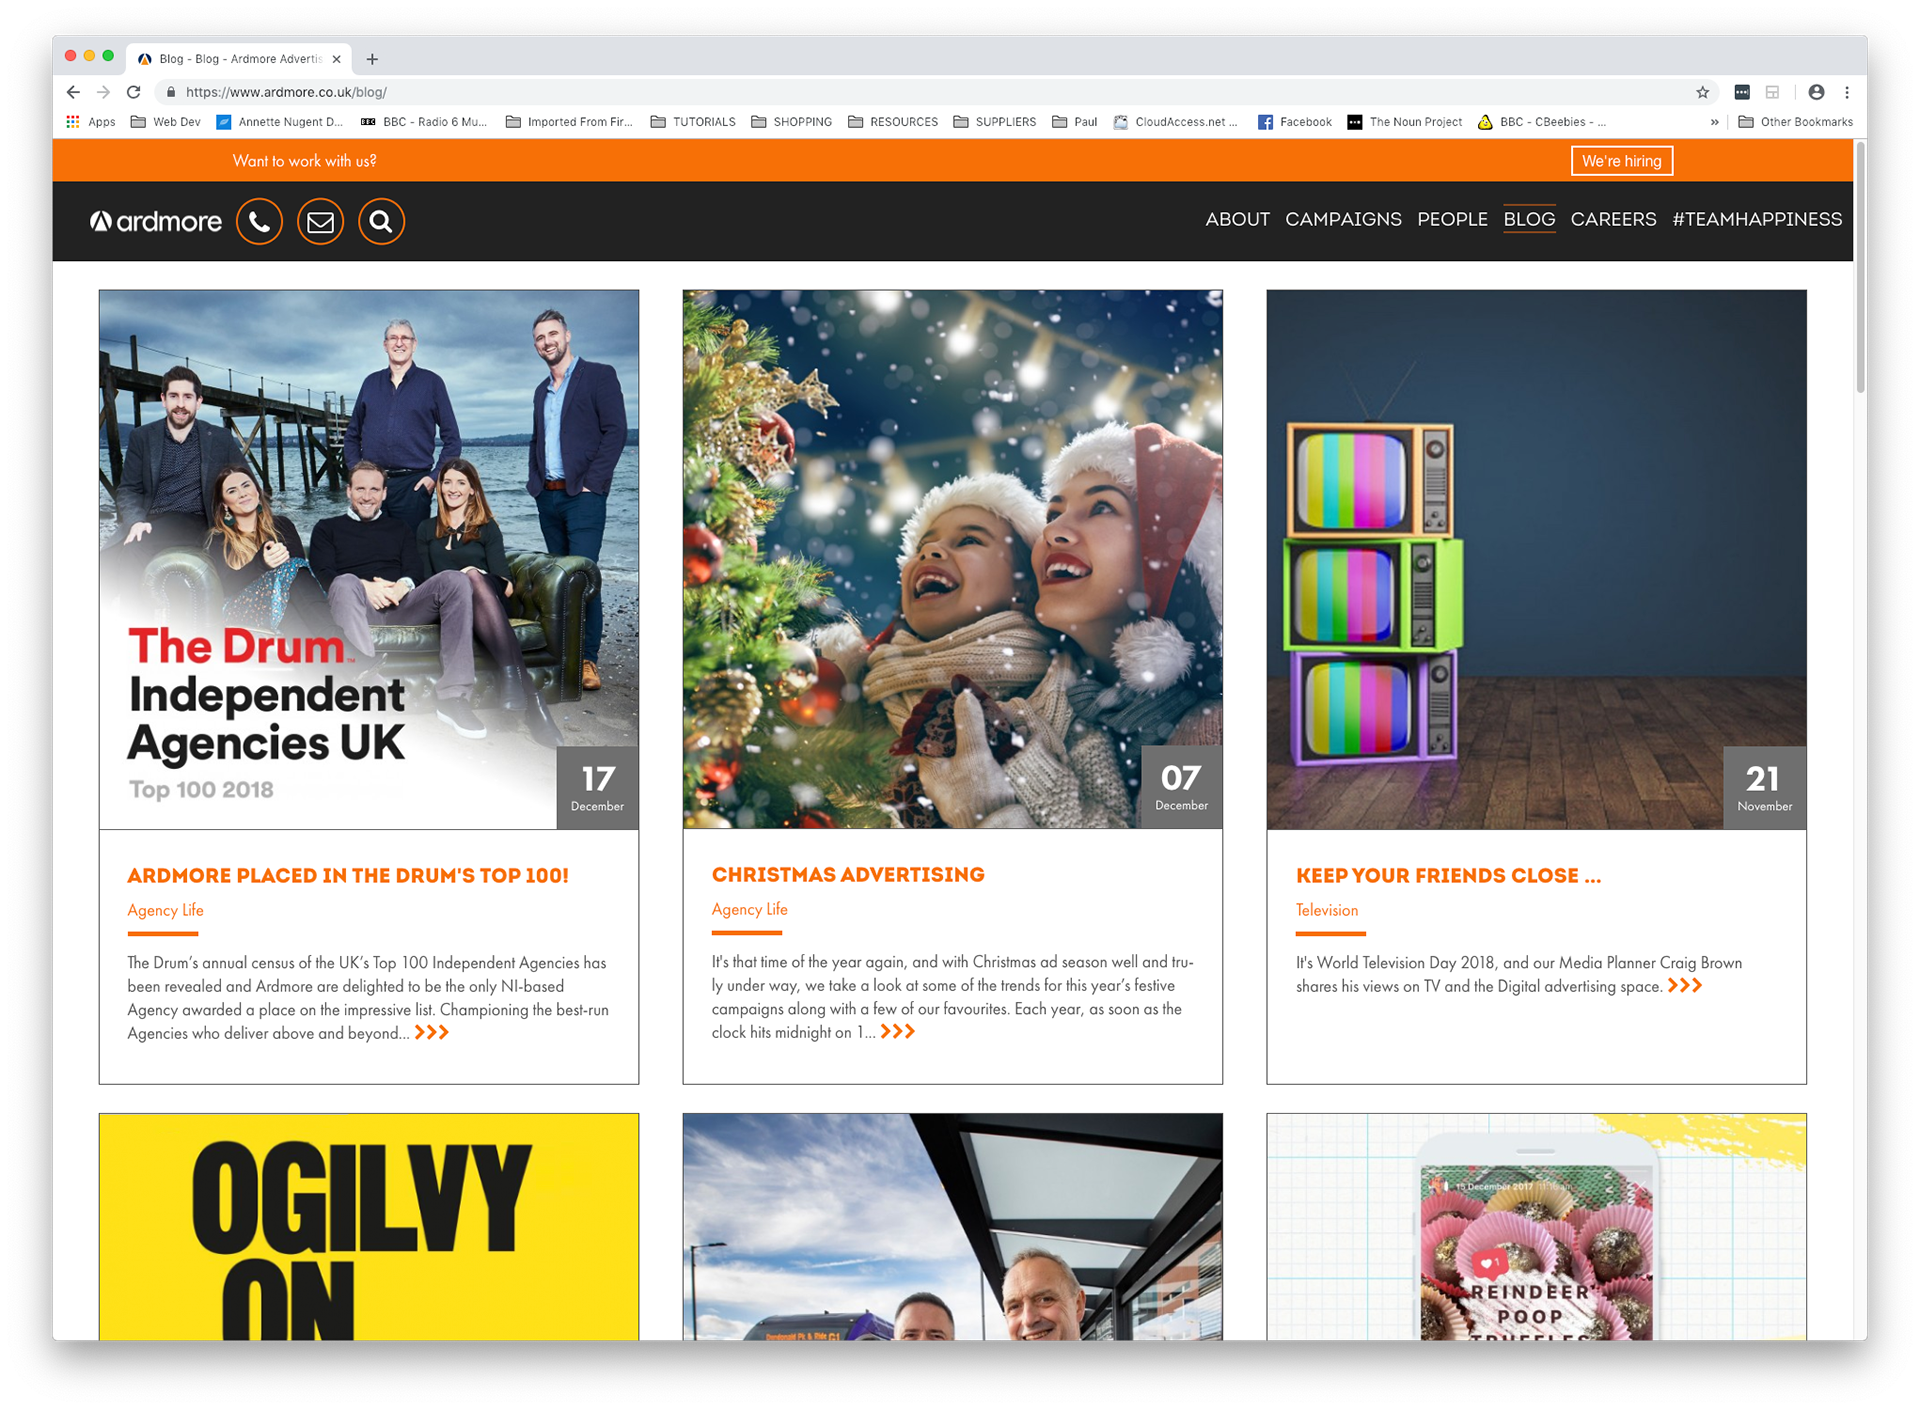Click the page vertical scrollbar

tap(1860, 268)
